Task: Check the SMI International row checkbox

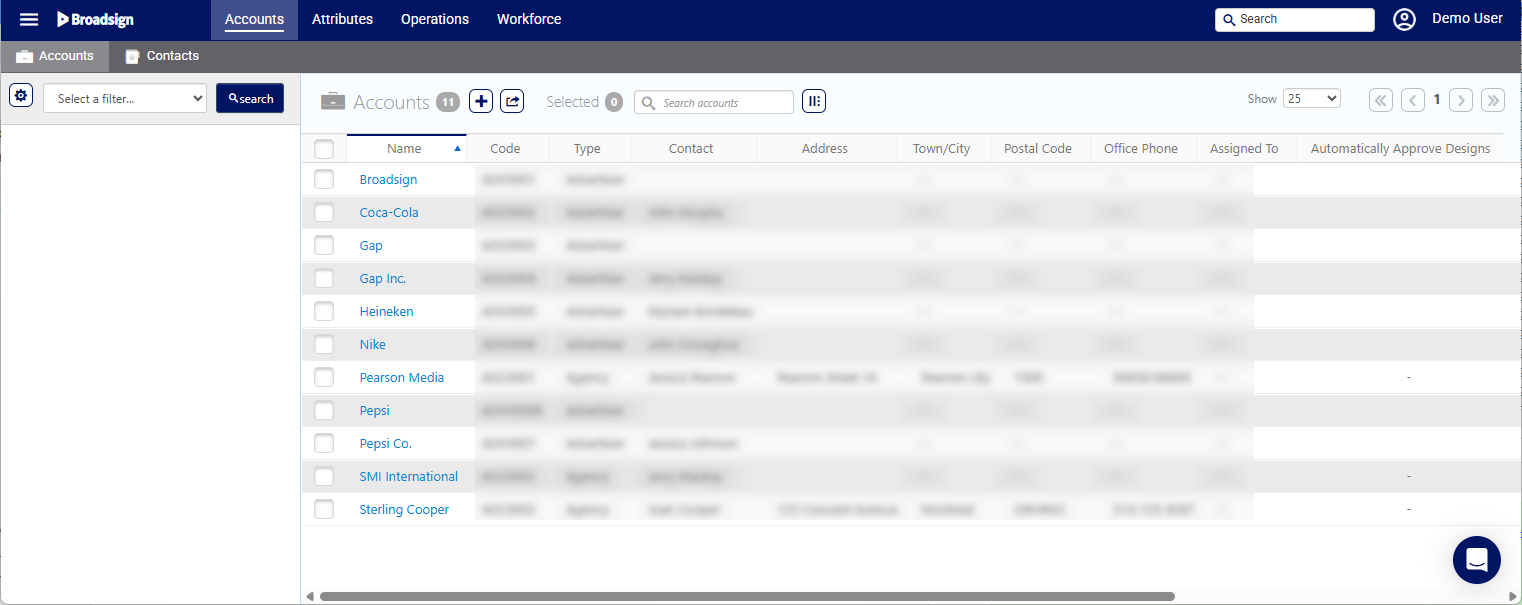Action: pos(324,477)
